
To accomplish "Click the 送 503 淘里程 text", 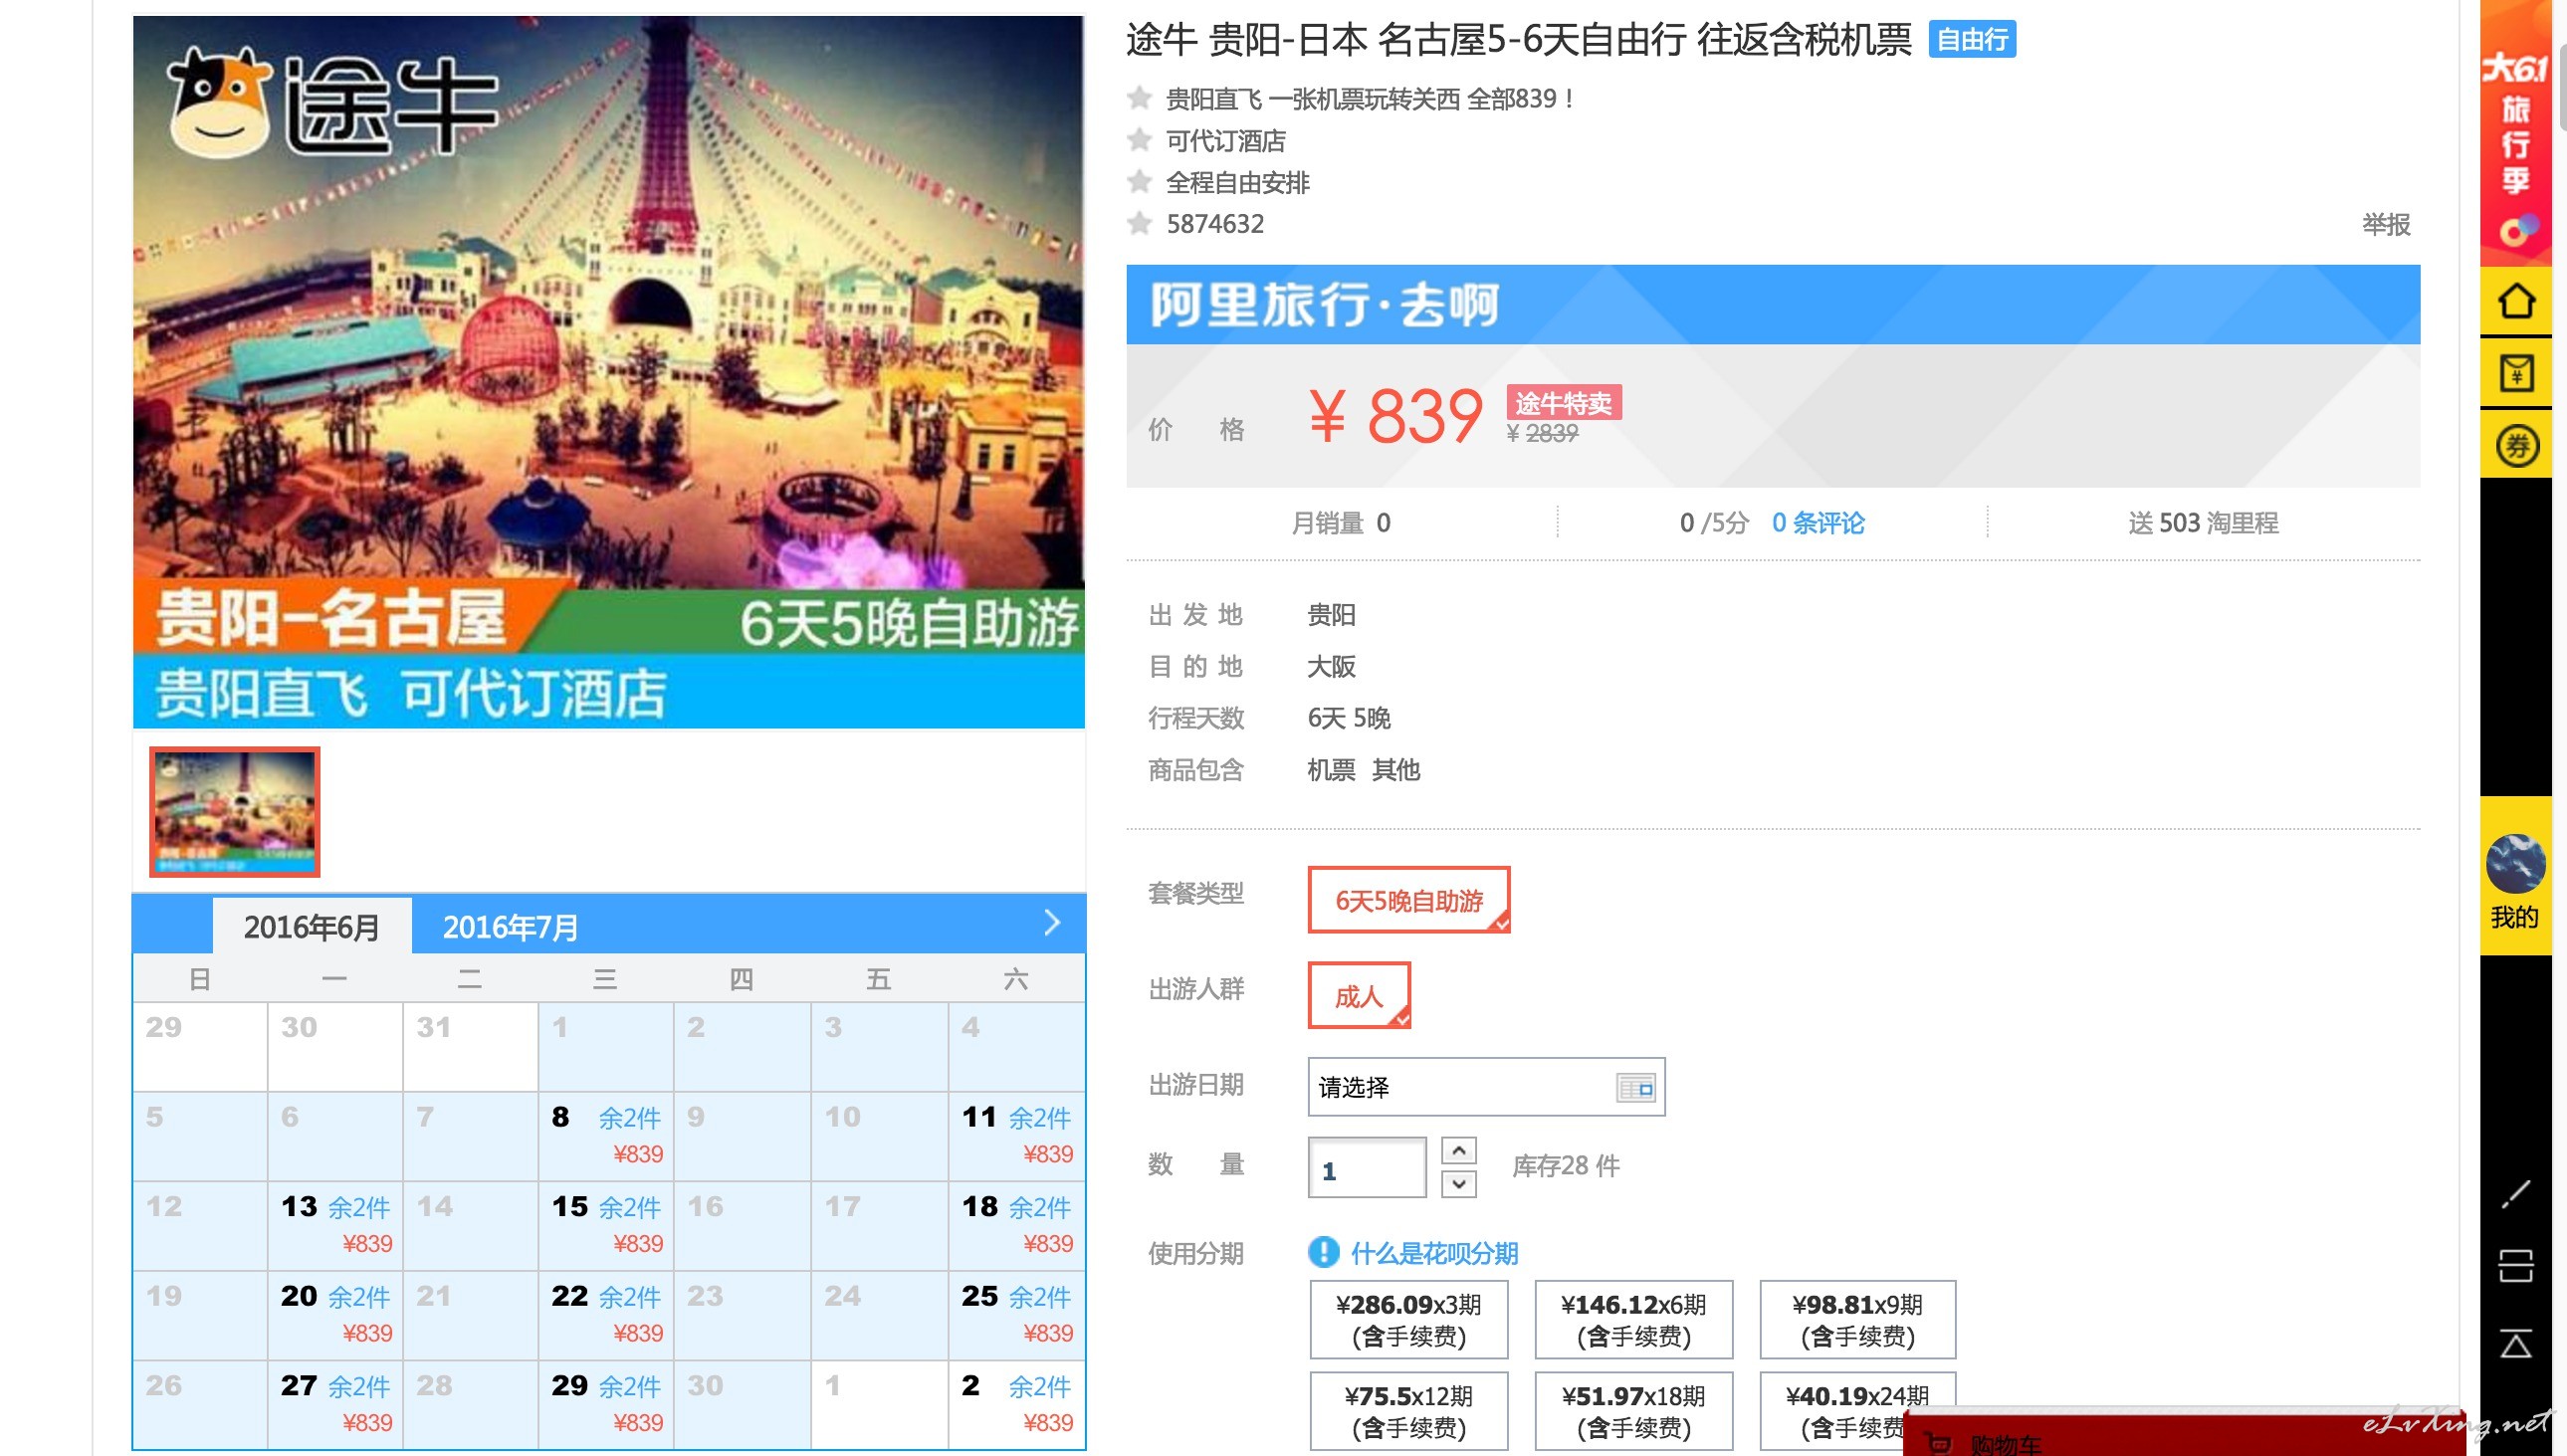I will tap(2203, 523).
